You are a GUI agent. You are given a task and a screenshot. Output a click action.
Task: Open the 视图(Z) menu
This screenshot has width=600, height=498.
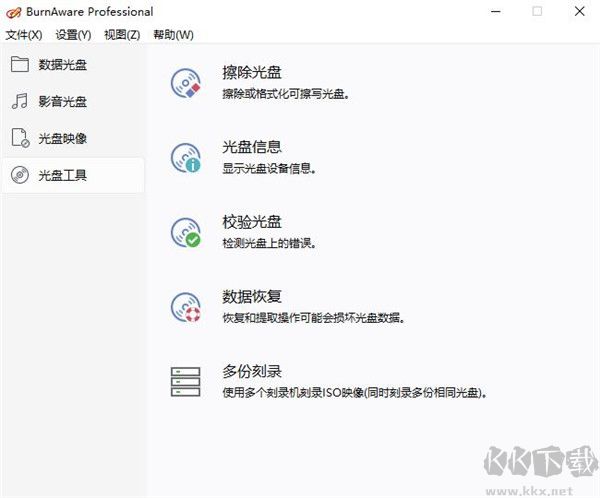(122, 34)
